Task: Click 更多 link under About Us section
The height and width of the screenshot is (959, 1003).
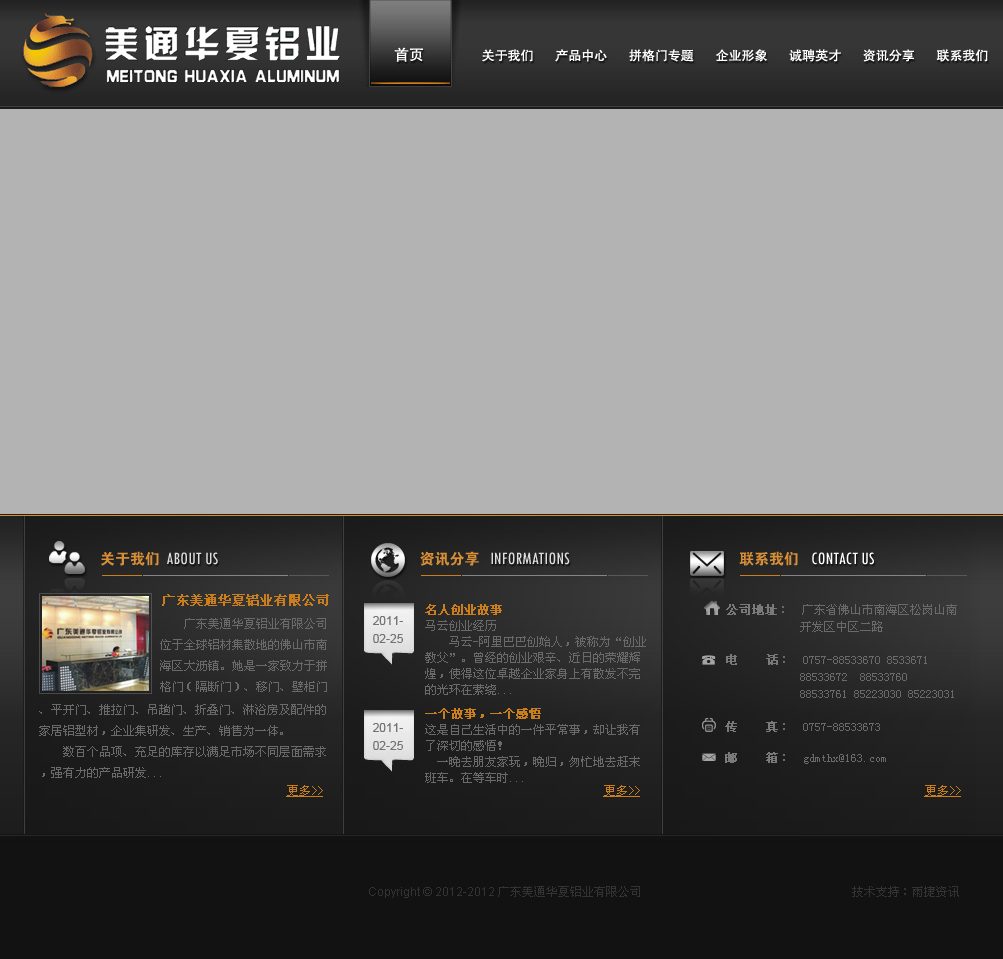Action: pos(304,790)
